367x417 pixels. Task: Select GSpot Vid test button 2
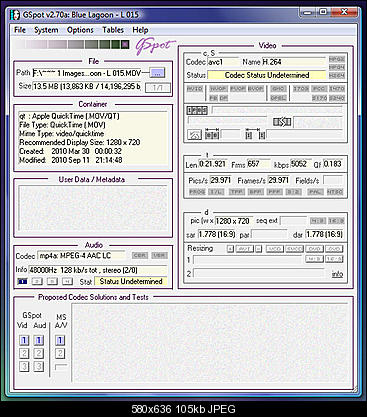tap(24, 353)
